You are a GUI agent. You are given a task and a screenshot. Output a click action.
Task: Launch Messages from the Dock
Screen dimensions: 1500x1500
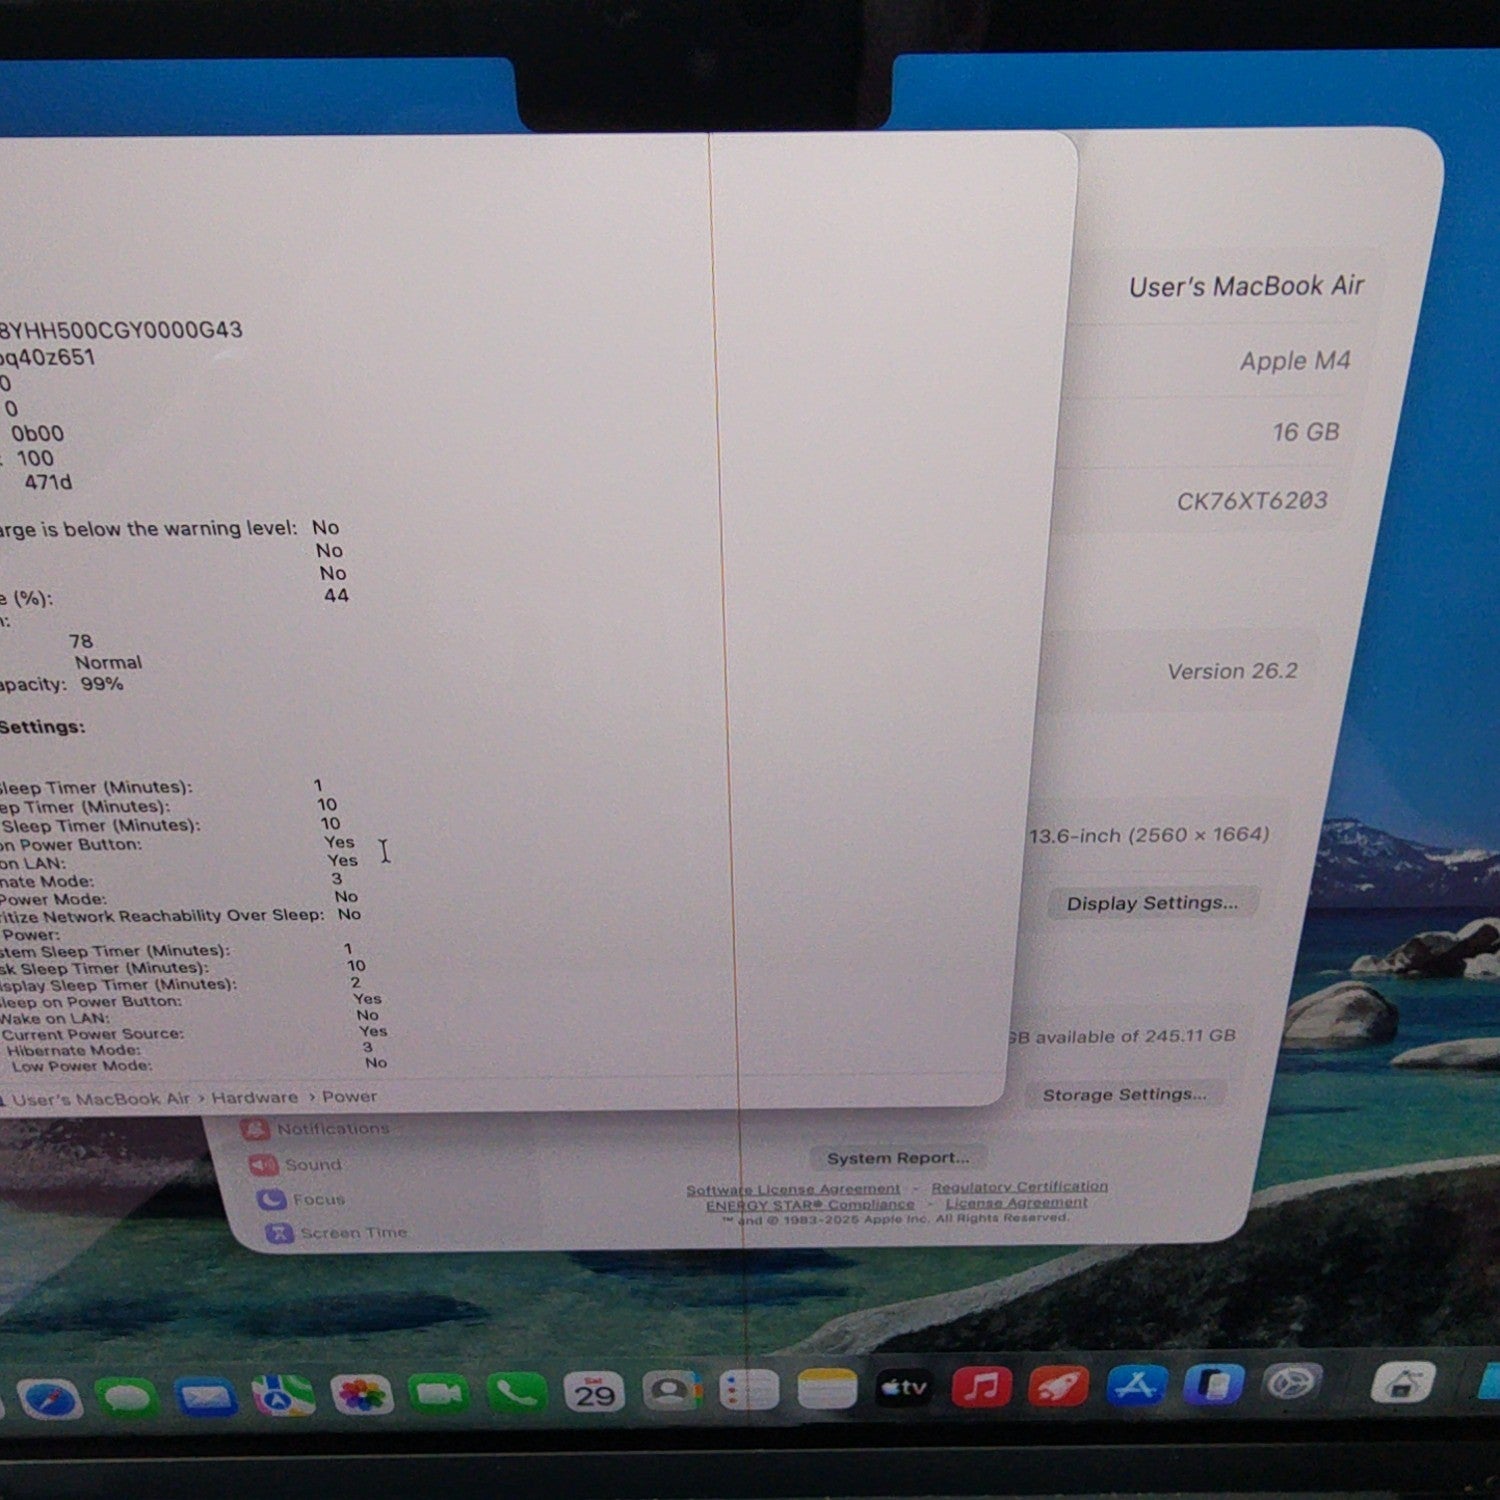[x=127, y=1397]
